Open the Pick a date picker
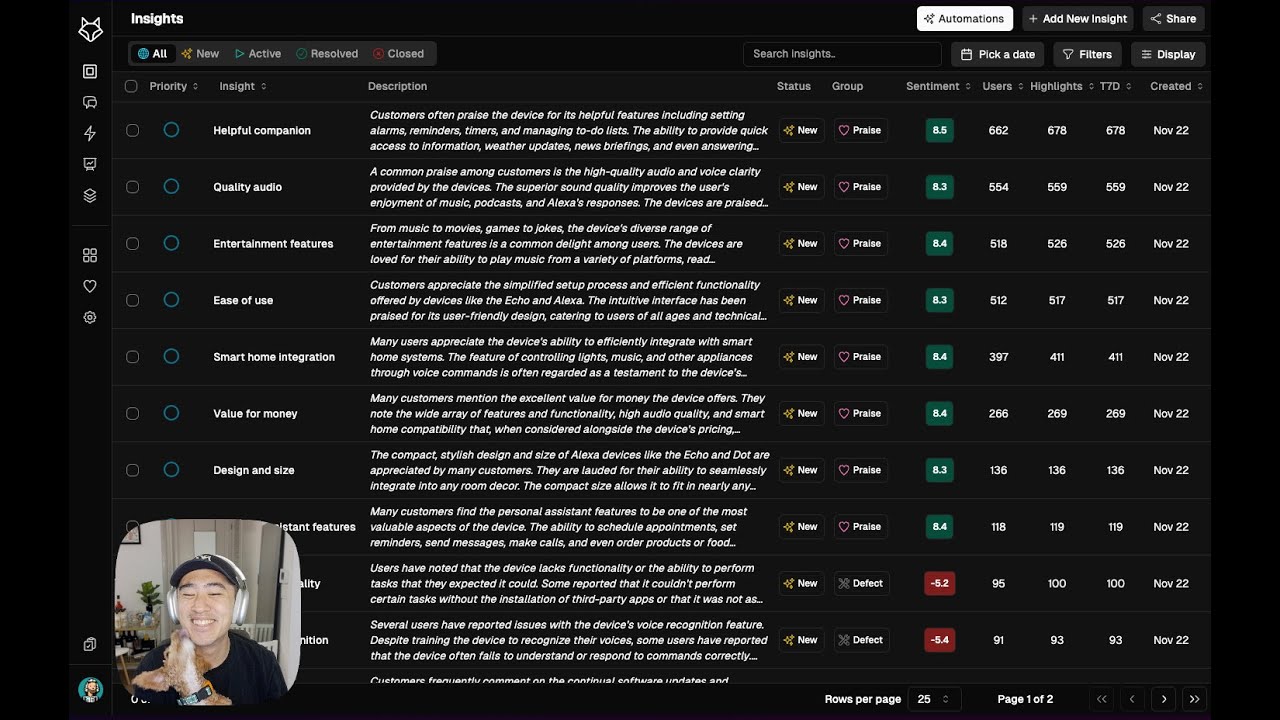 point(998,54)
